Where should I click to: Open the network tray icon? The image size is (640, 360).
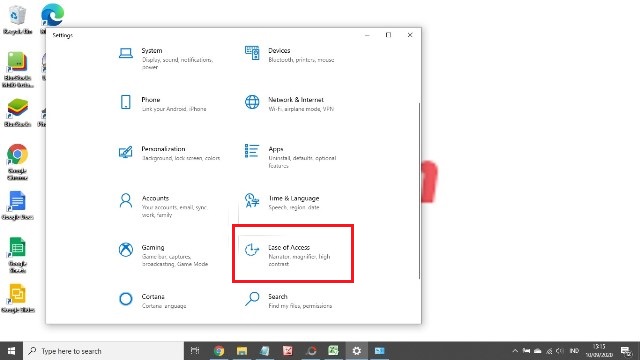click(549, 351)
